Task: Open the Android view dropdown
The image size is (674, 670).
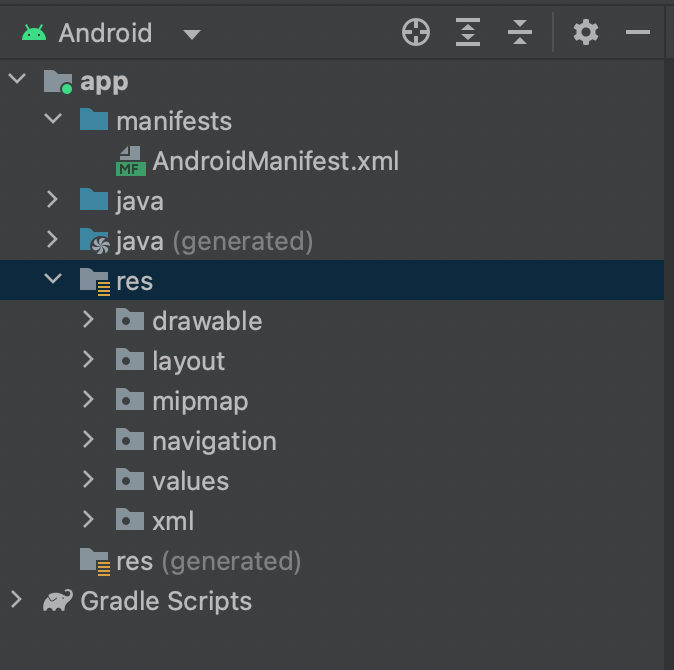Action: point(191,34)
